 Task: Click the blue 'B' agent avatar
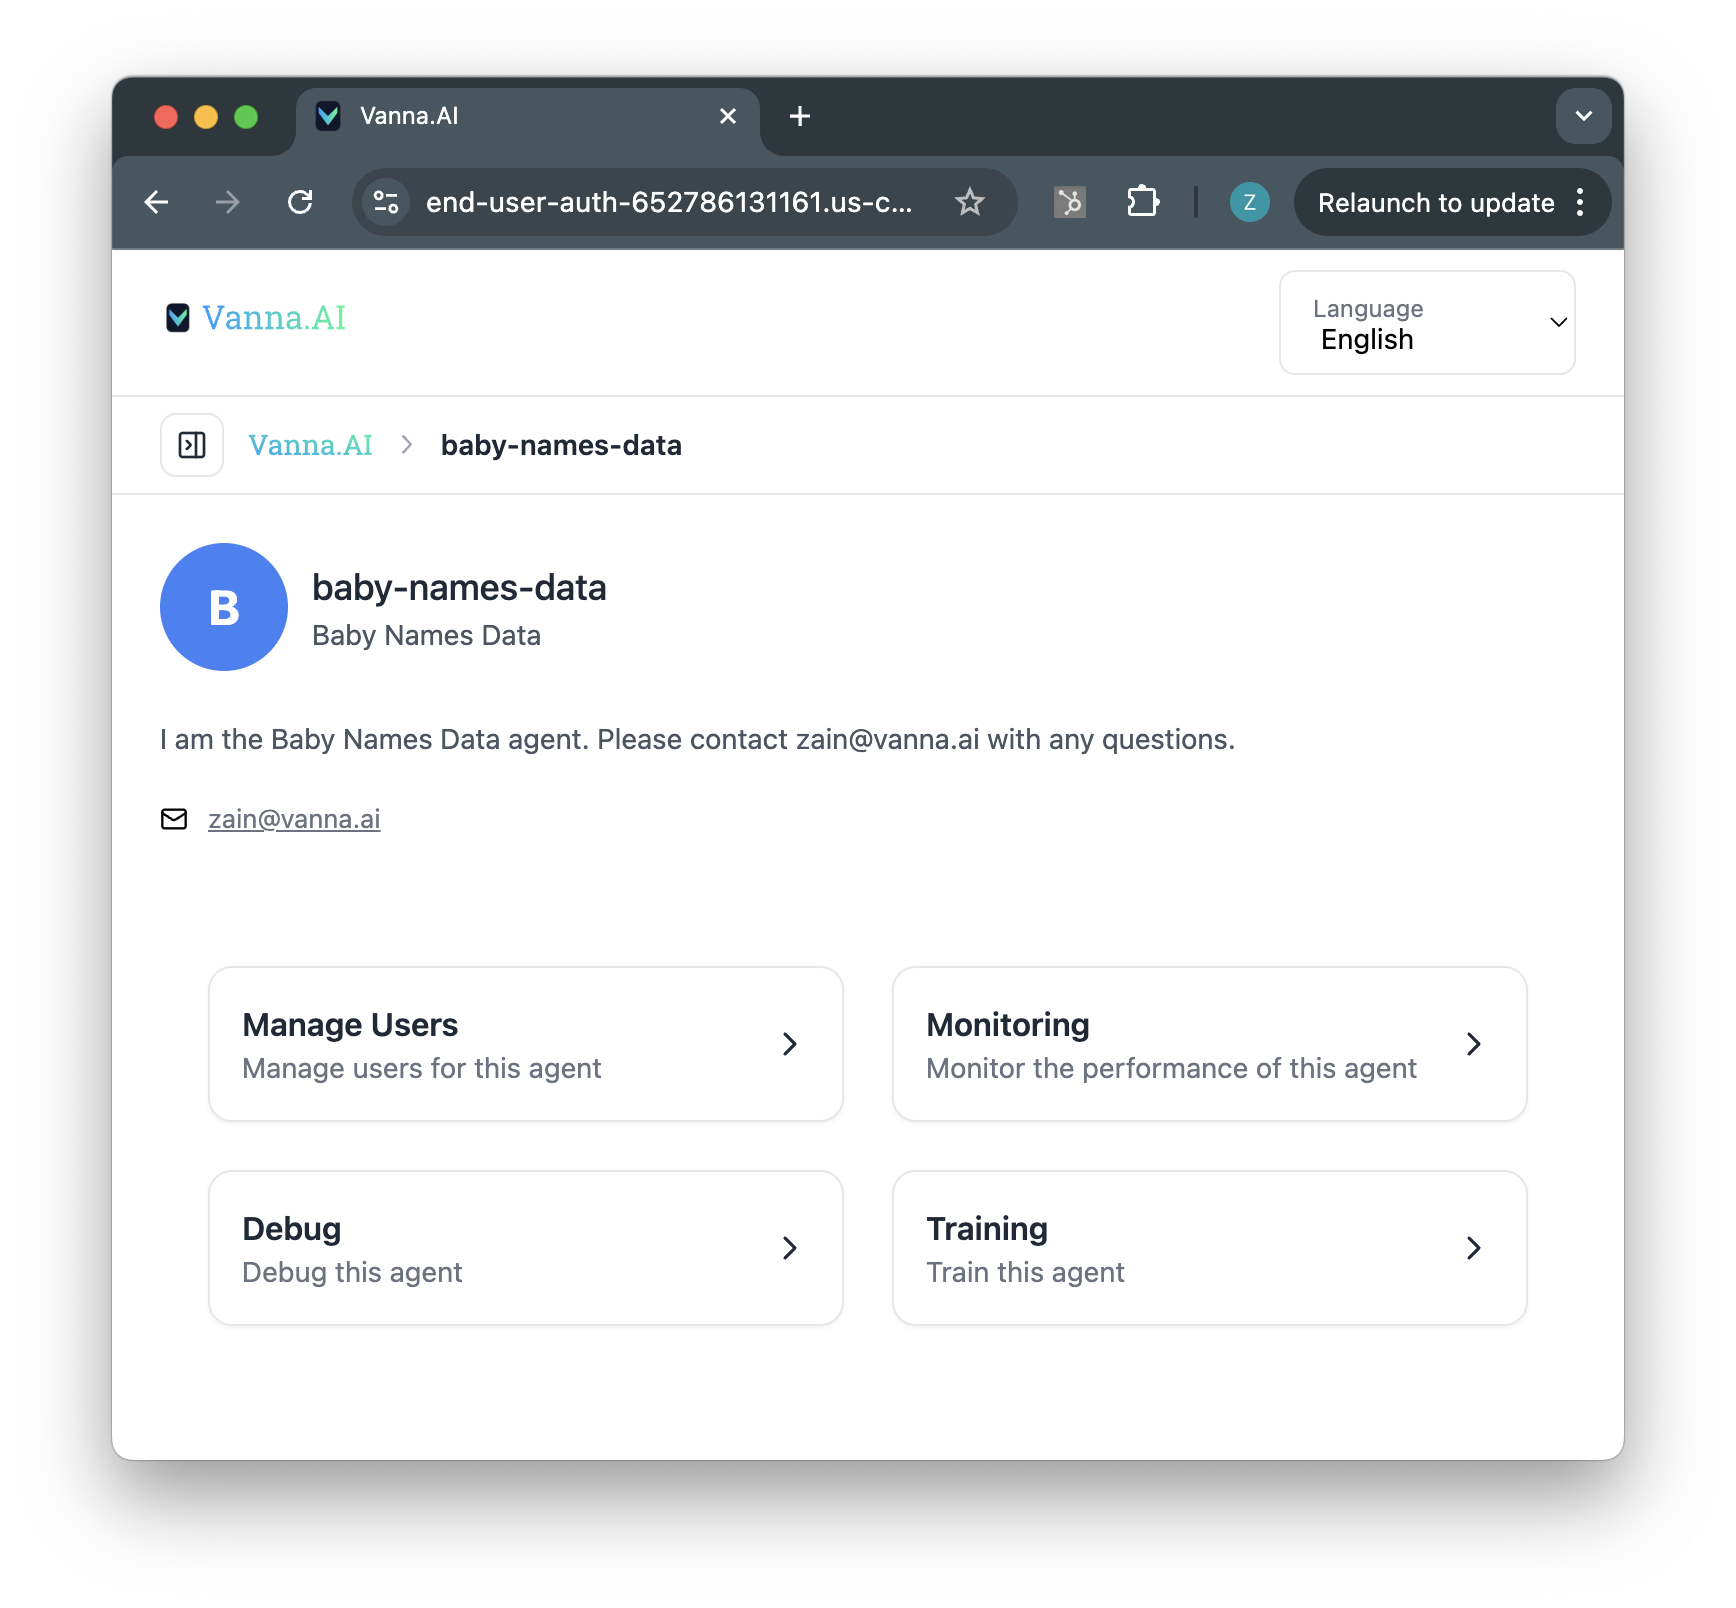pos(223,607)
